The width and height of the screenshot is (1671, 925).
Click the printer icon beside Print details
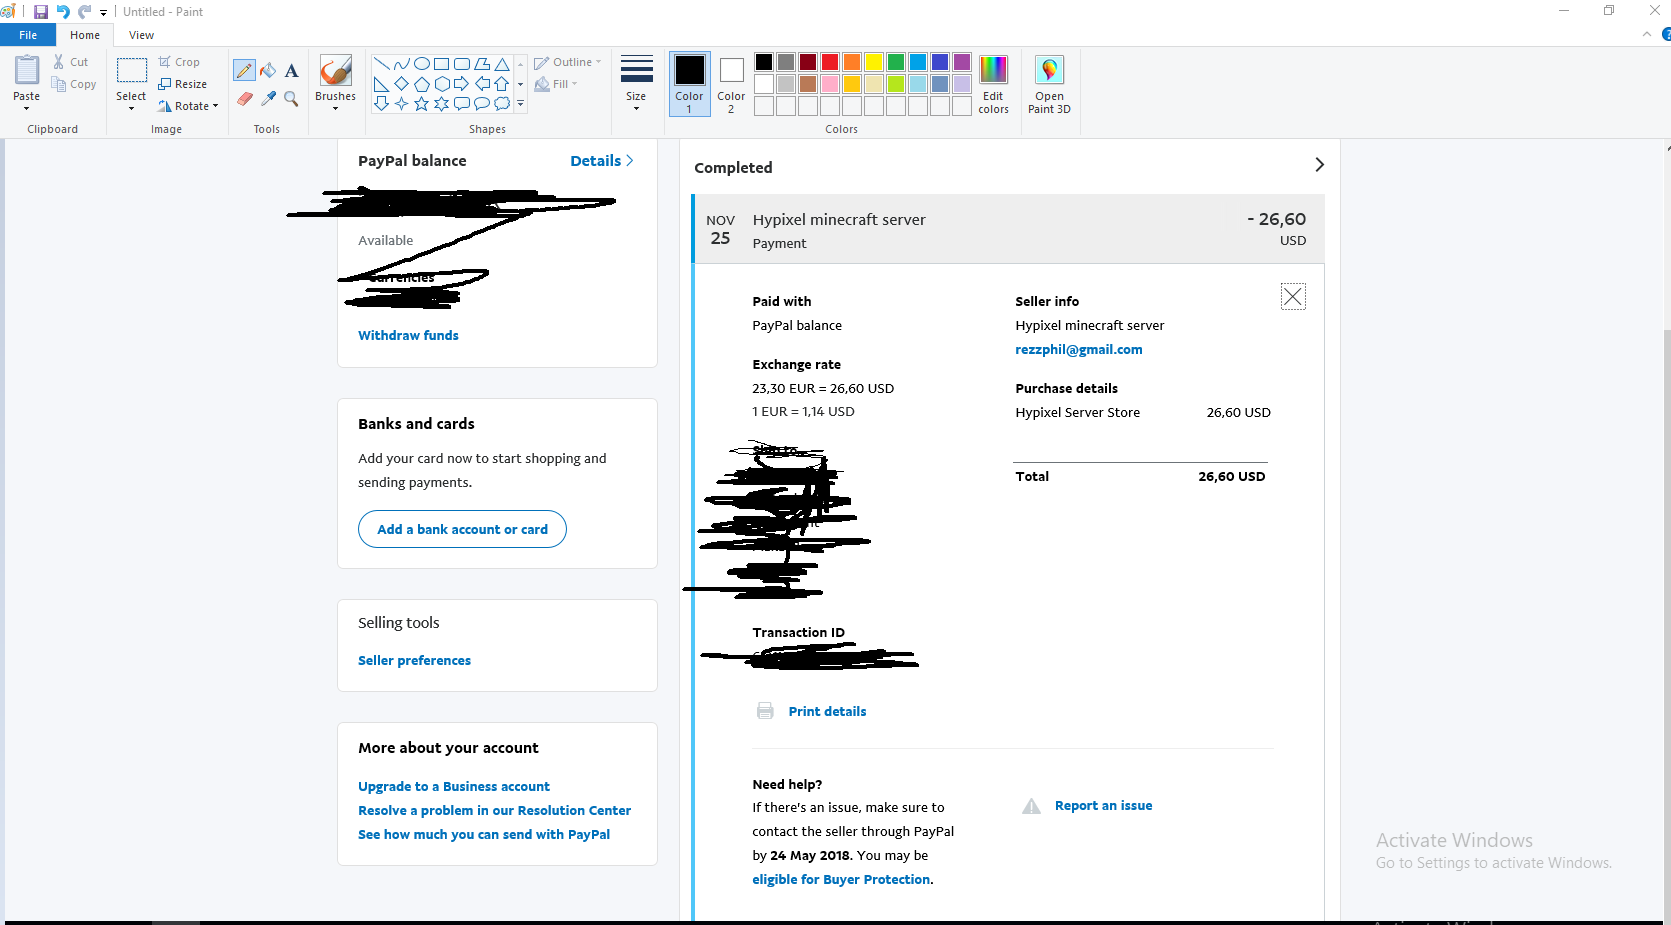coord(765,711)
